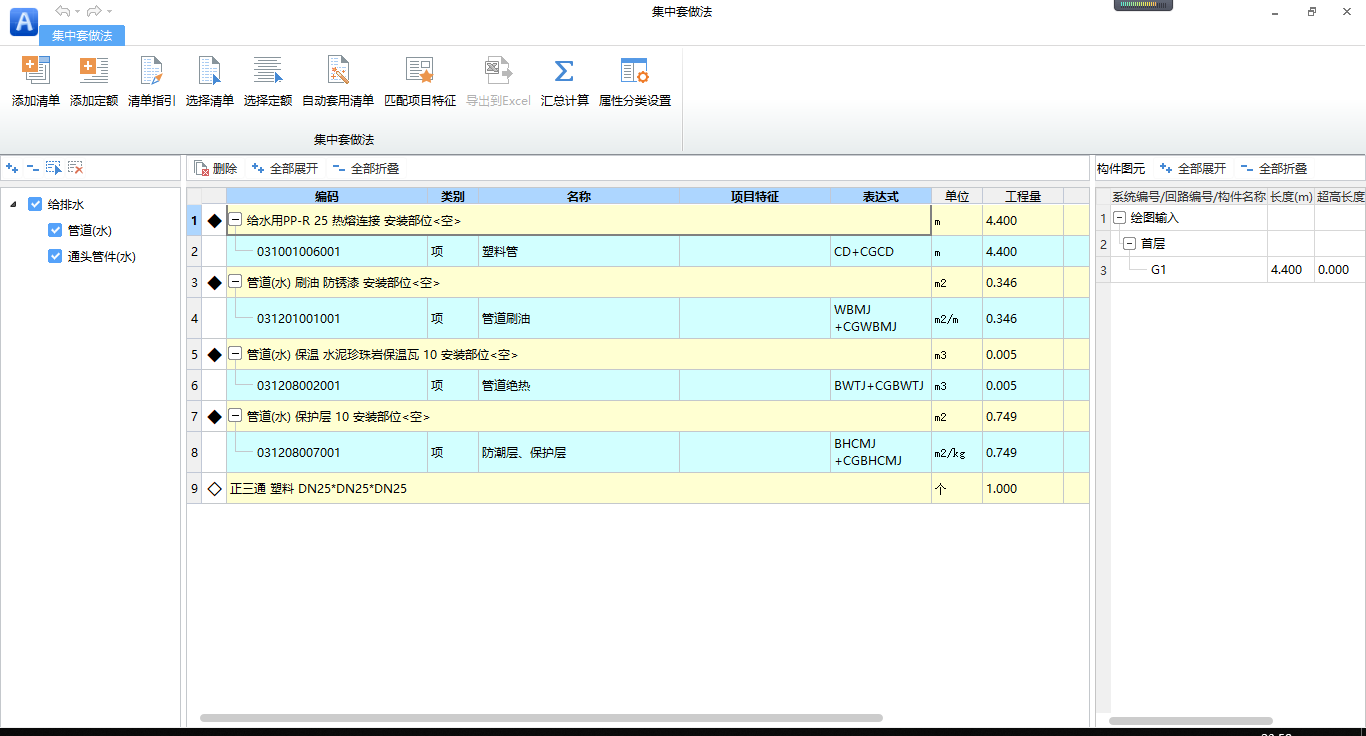Uncheck the 给排水 checkbox
The height and width of the screenshot is (736, 1366).
35,204
